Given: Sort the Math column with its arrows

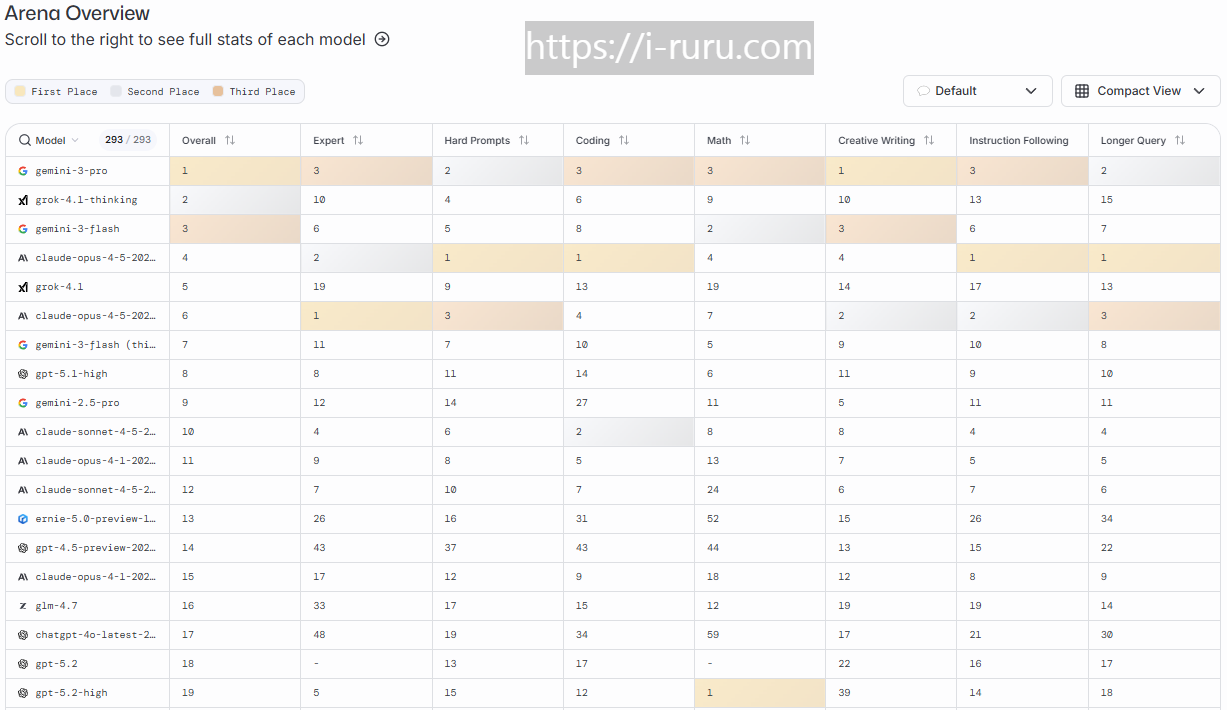Looking at the screenshot, I should tap(745, 140).
